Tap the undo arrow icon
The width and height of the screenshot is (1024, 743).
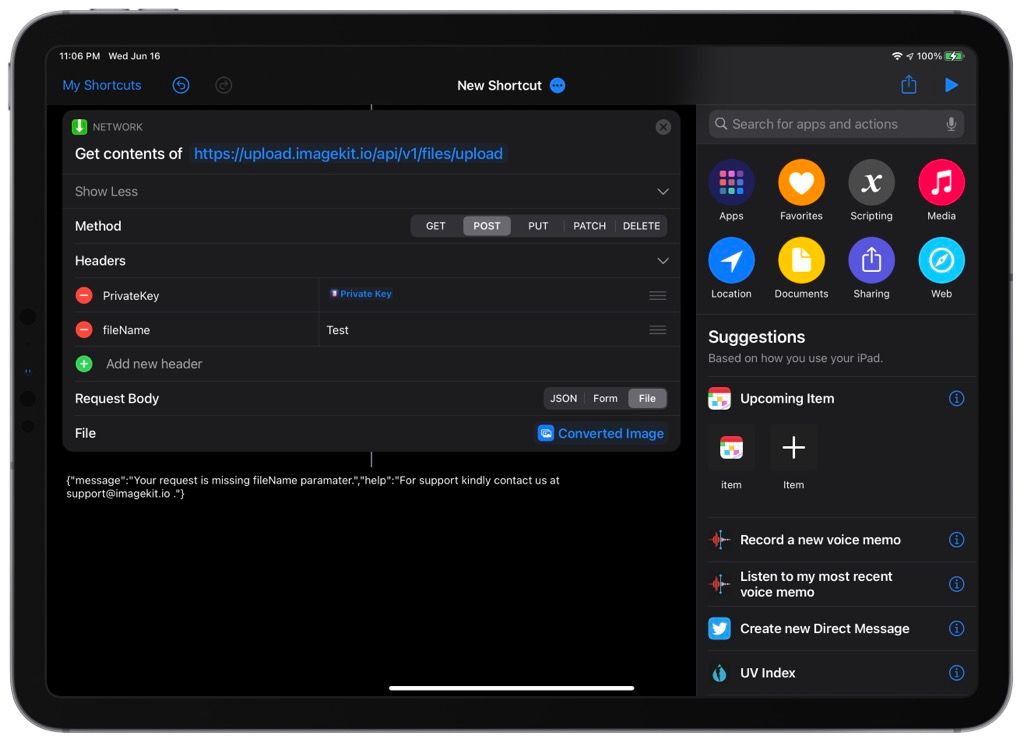pyautogui.click(x=181, y=86)
